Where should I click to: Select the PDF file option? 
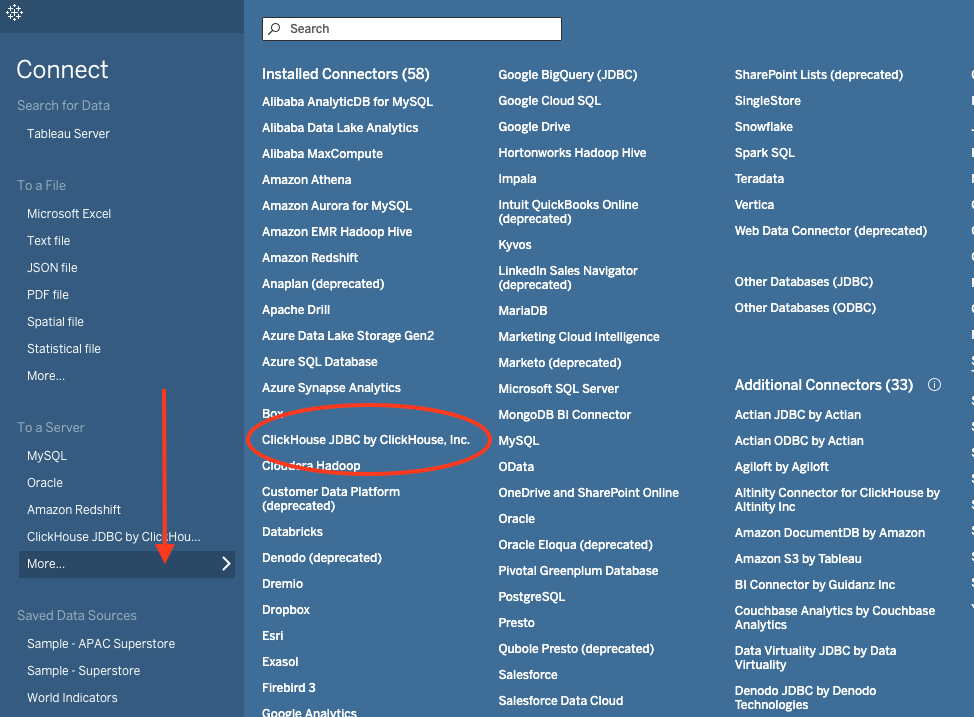click(x=48, y=295)
